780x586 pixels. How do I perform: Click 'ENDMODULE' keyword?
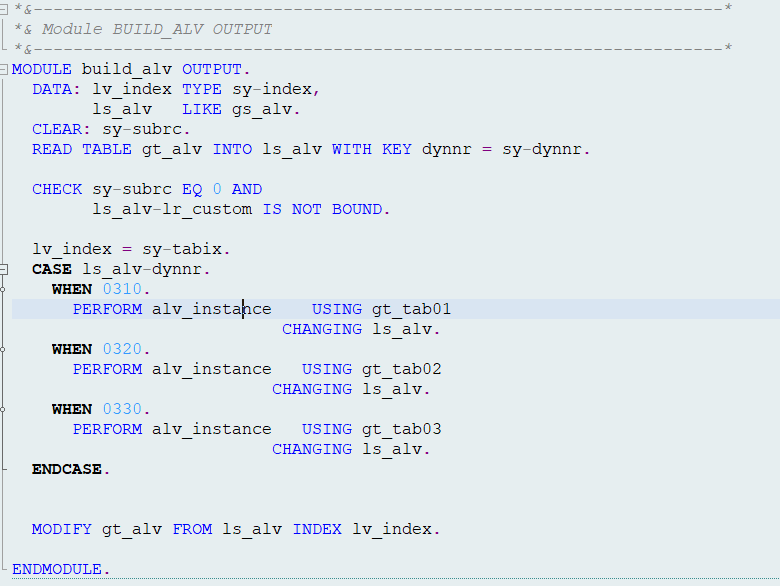57,569
